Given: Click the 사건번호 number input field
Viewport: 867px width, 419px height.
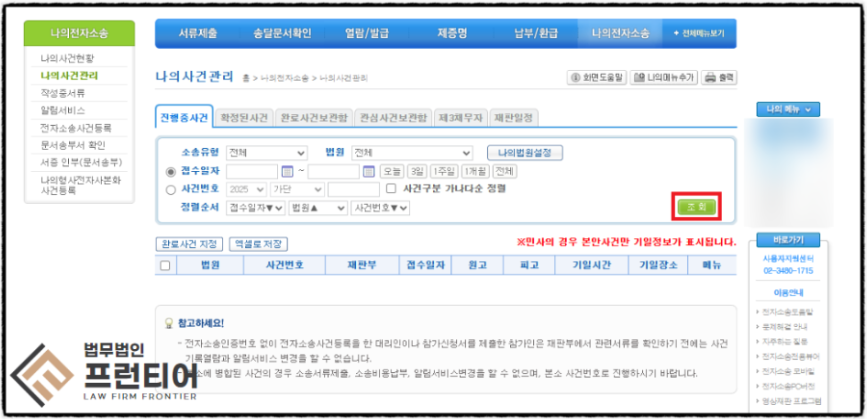Looking at the screenshot, I should tap(353, 188).
